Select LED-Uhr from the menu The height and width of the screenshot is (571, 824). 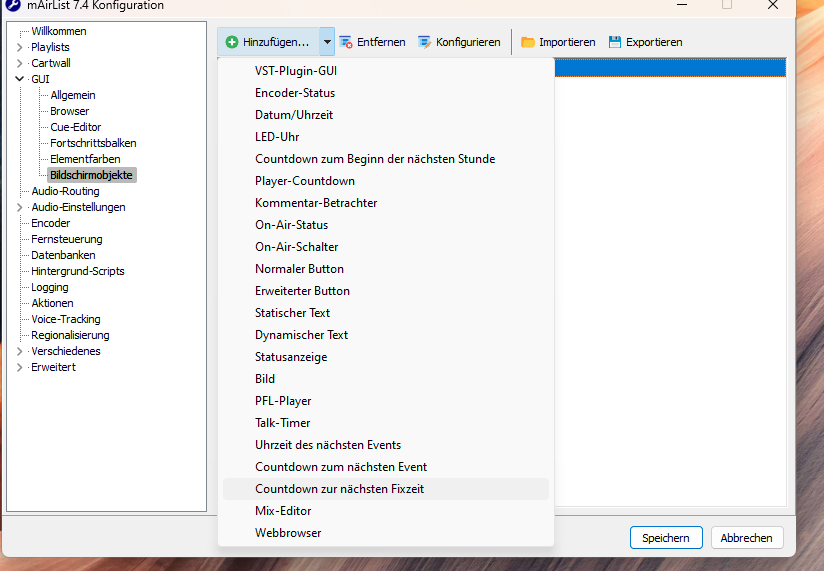(x=277, y=137)
